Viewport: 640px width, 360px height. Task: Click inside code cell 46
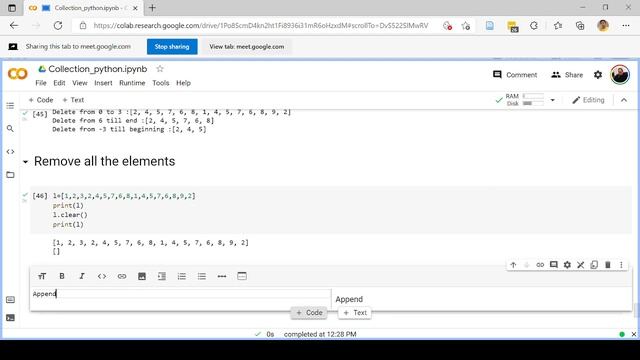pos(331,210)
